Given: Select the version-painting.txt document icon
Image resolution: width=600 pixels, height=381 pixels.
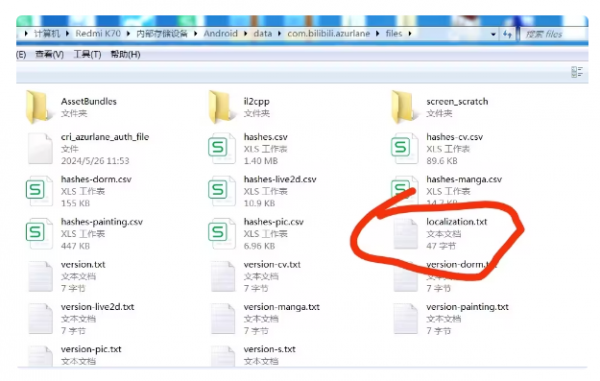Looking at the screenshot, I should pos(405,318).
